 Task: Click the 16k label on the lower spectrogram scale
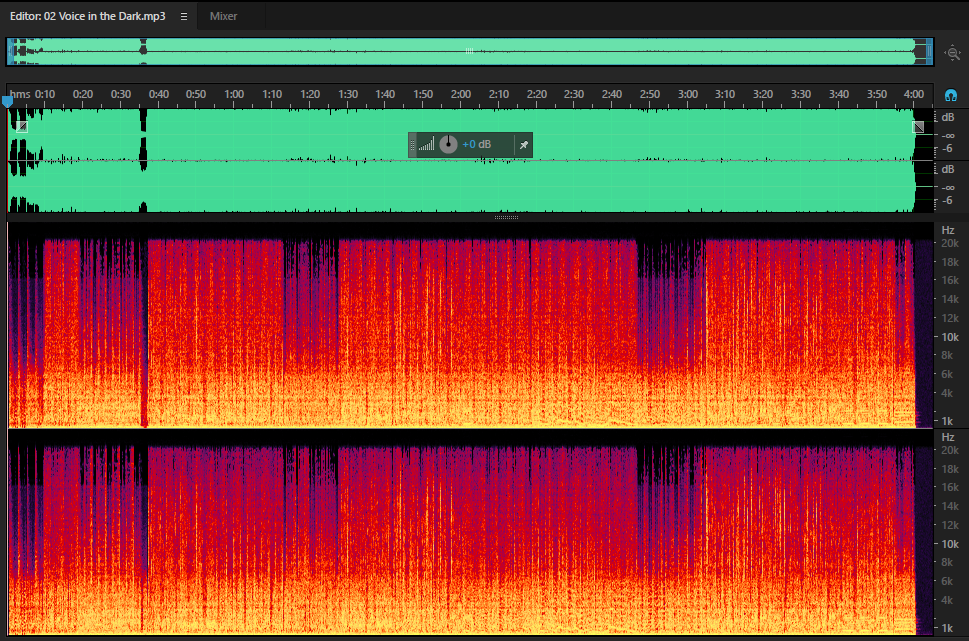tap(950, 487)
